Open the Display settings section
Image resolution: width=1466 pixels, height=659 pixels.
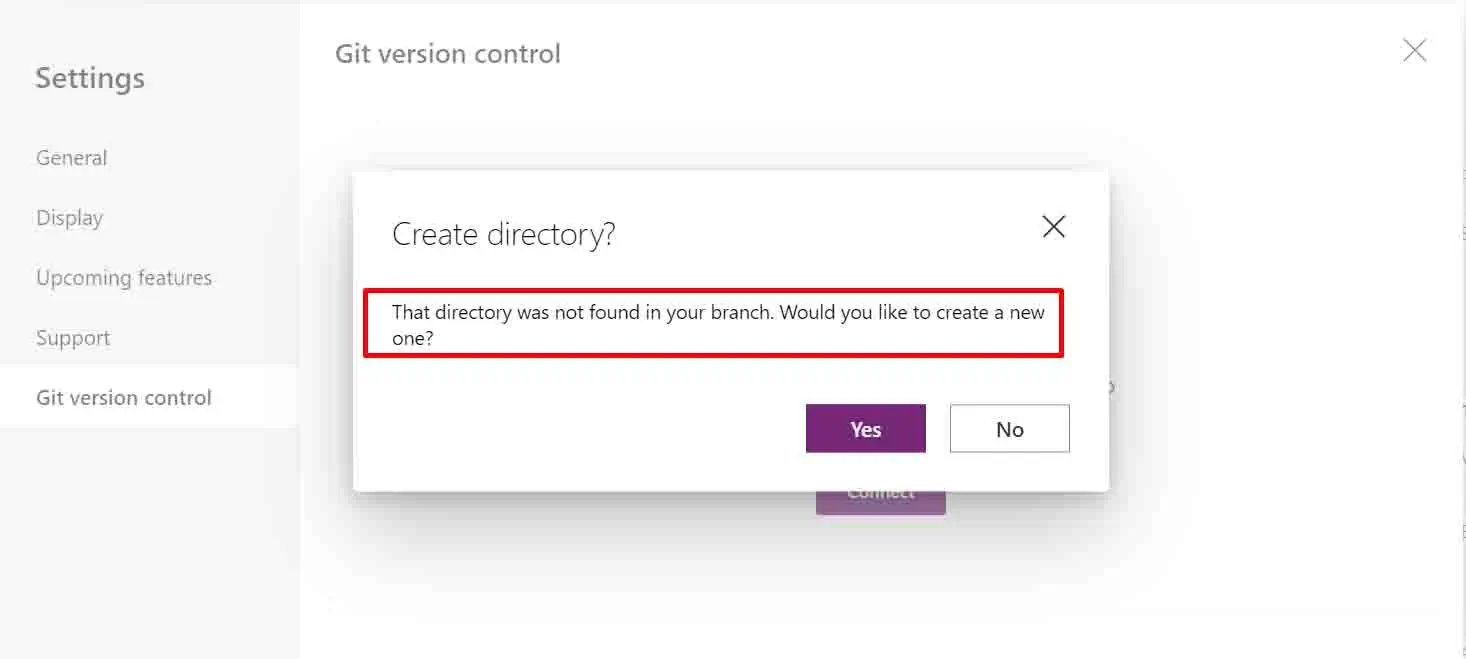pyautogui.click(x=69, y=218)
